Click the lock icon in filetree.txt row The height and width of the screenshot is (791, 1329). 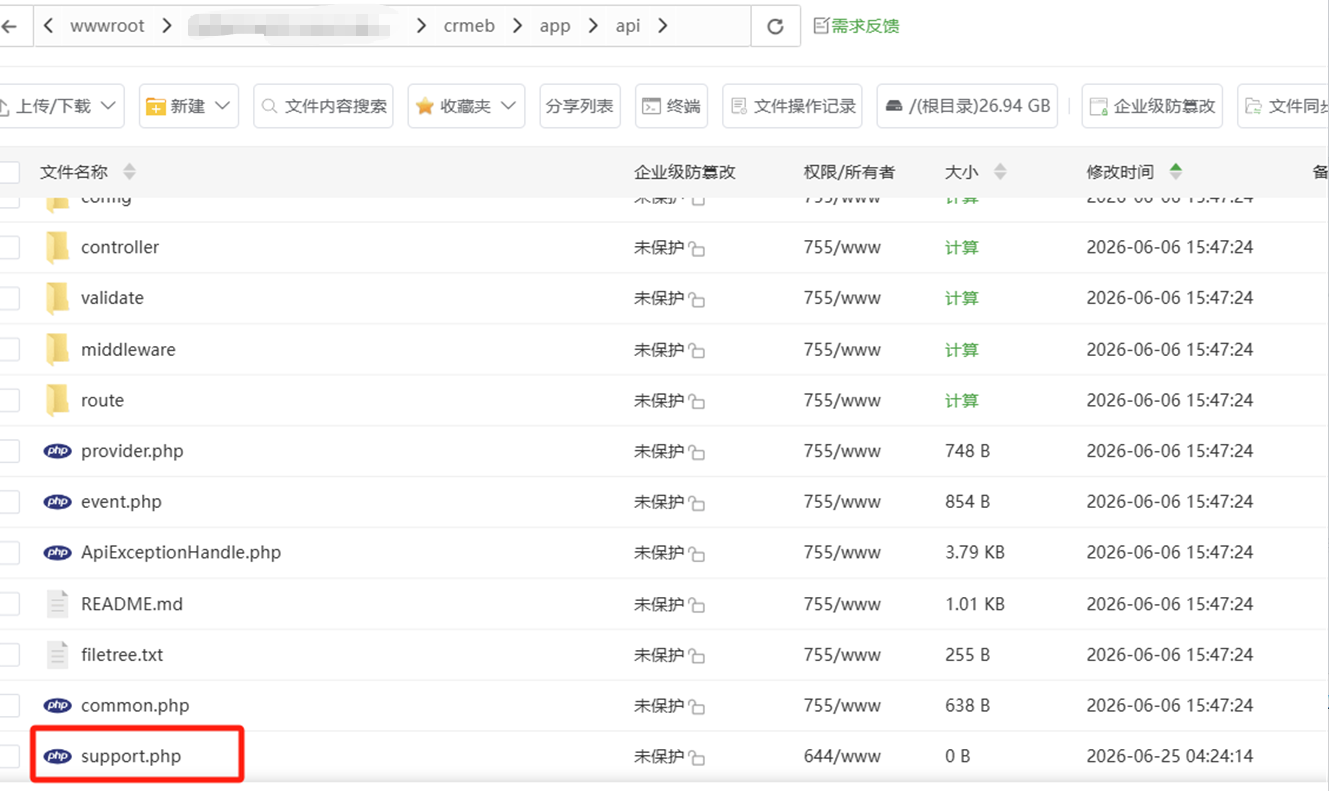(x=697, y=657)
